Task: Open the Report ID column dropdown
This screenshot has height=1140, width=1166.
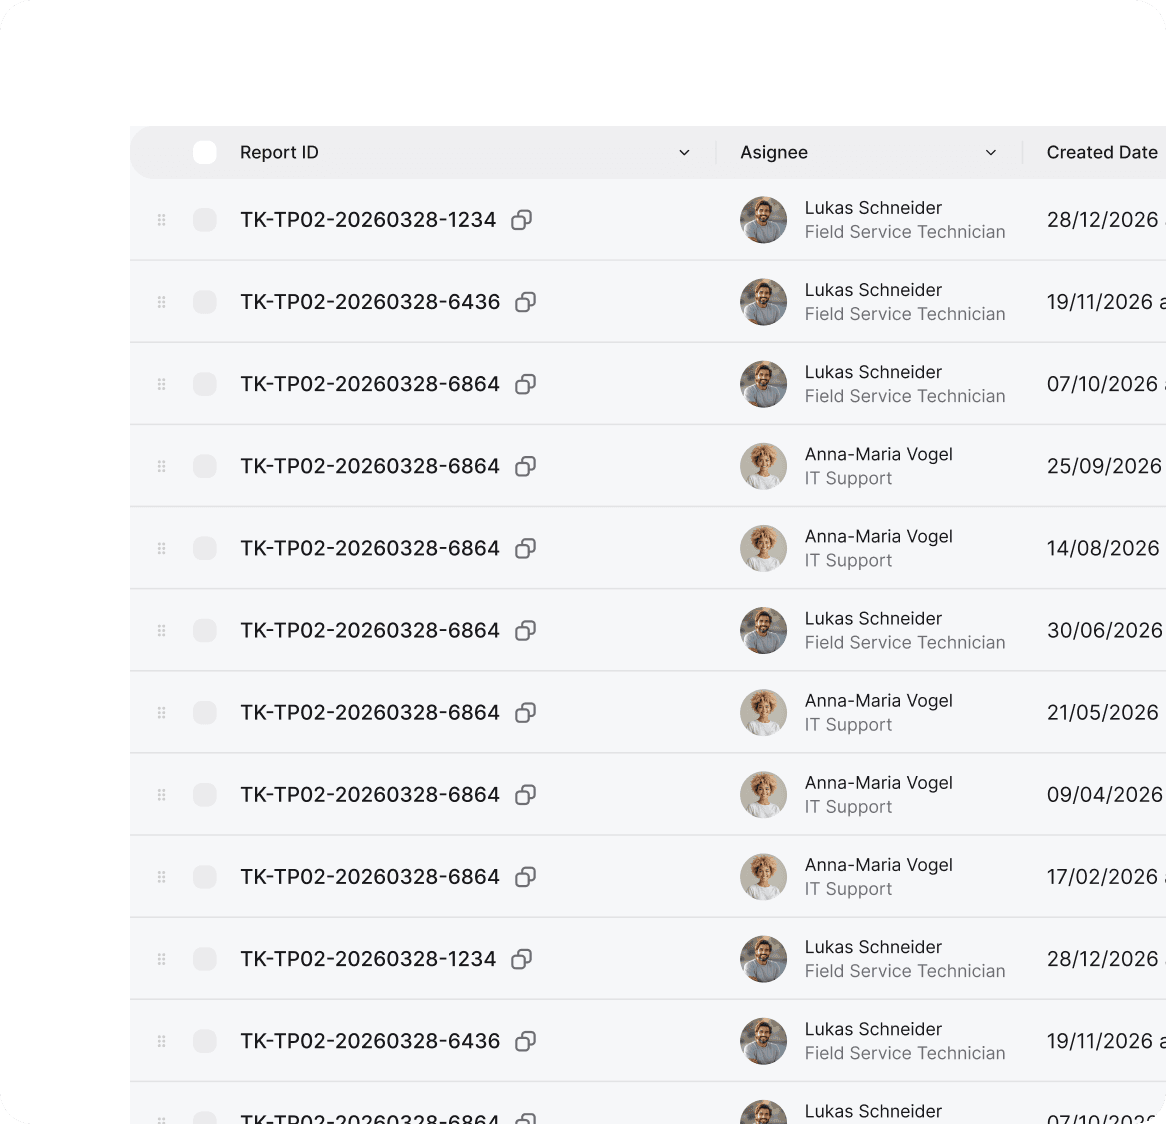Action: coord(684,152)
